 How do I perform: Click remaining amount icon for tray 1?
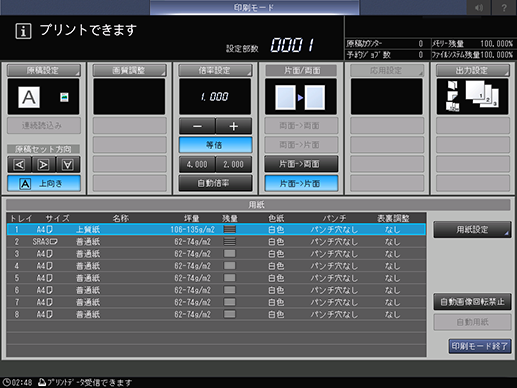point(230,229)
